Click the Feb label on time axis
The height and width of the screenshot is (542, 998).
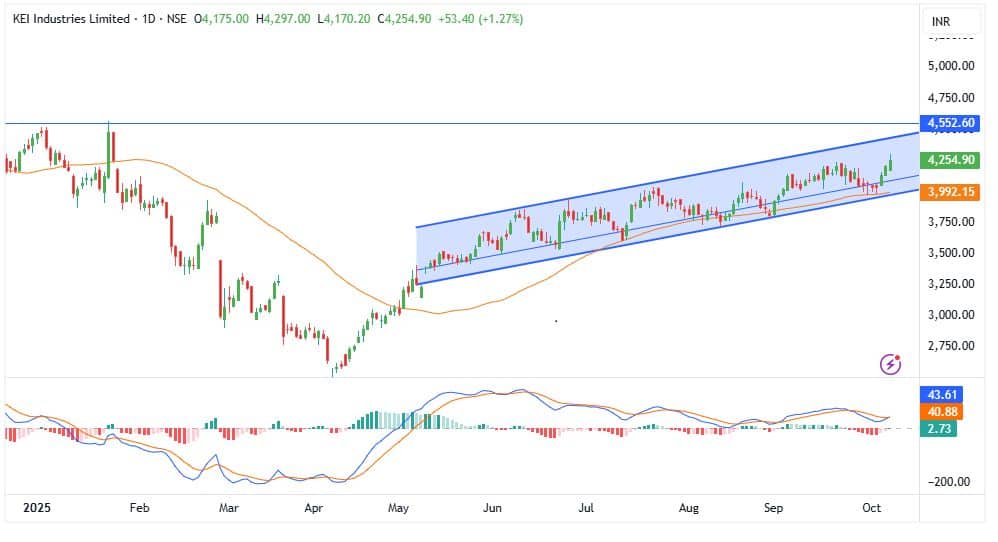[139, 508]
